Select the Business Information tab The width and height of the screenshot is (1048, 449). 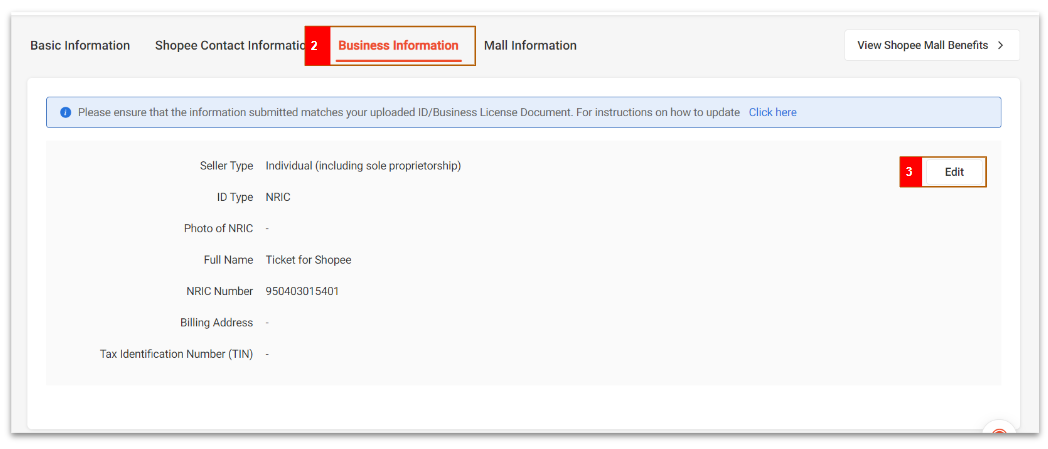point(398,46)
